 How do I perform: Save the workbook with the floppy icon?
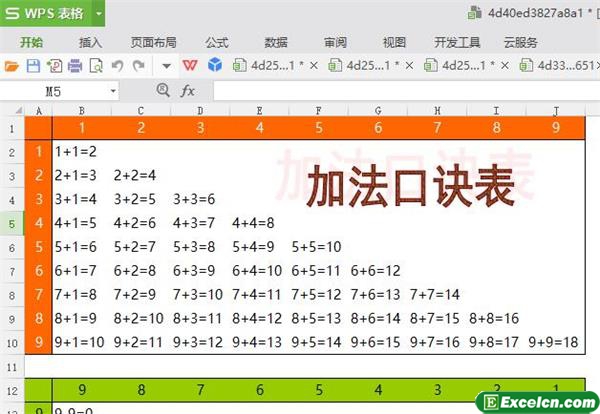[x=33, y=66]
